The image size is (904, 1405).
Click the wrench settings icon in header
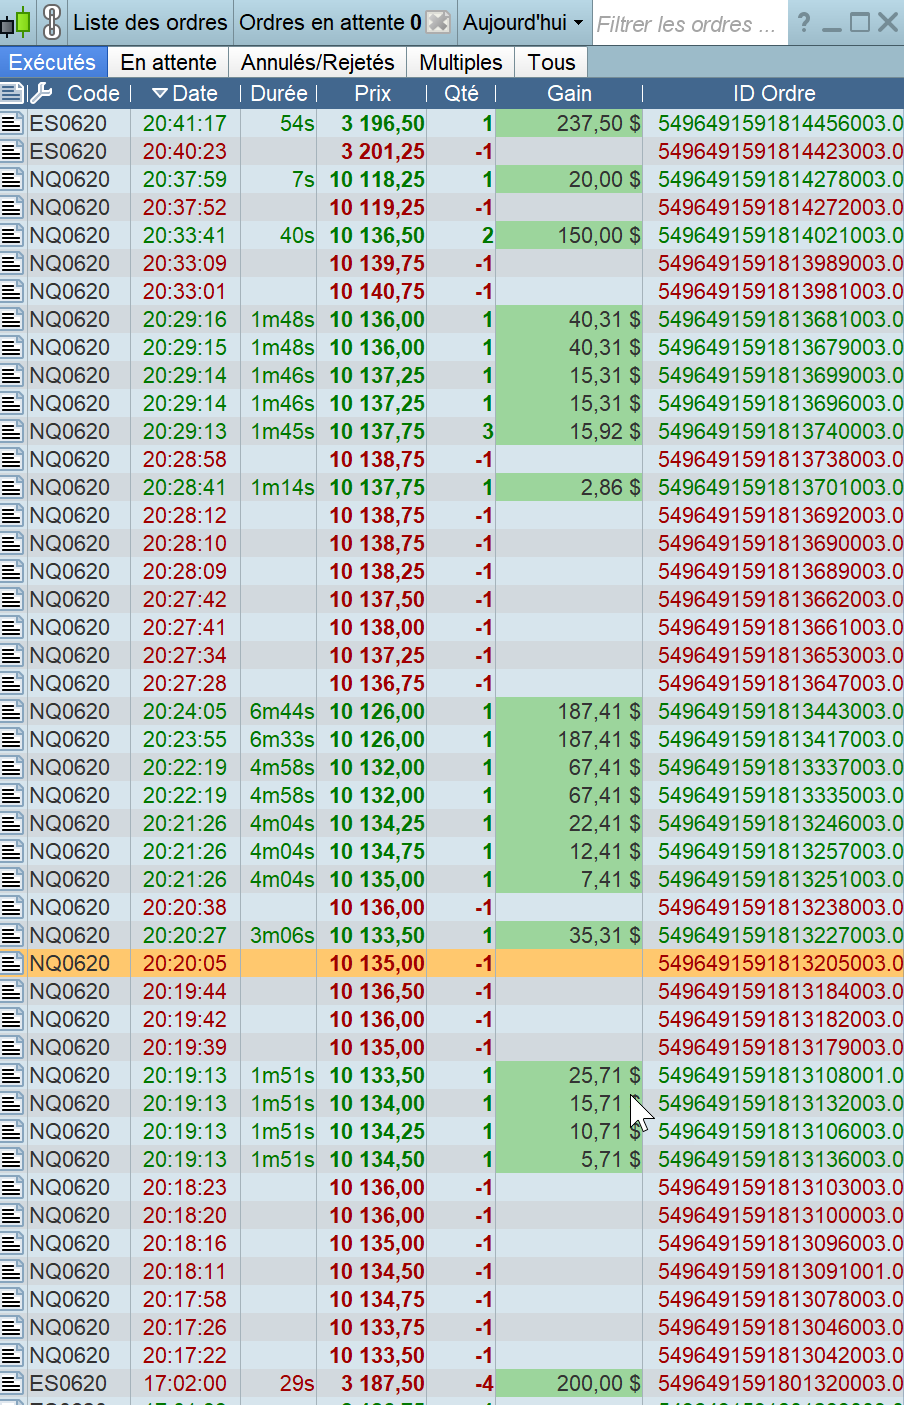point(41,94)
